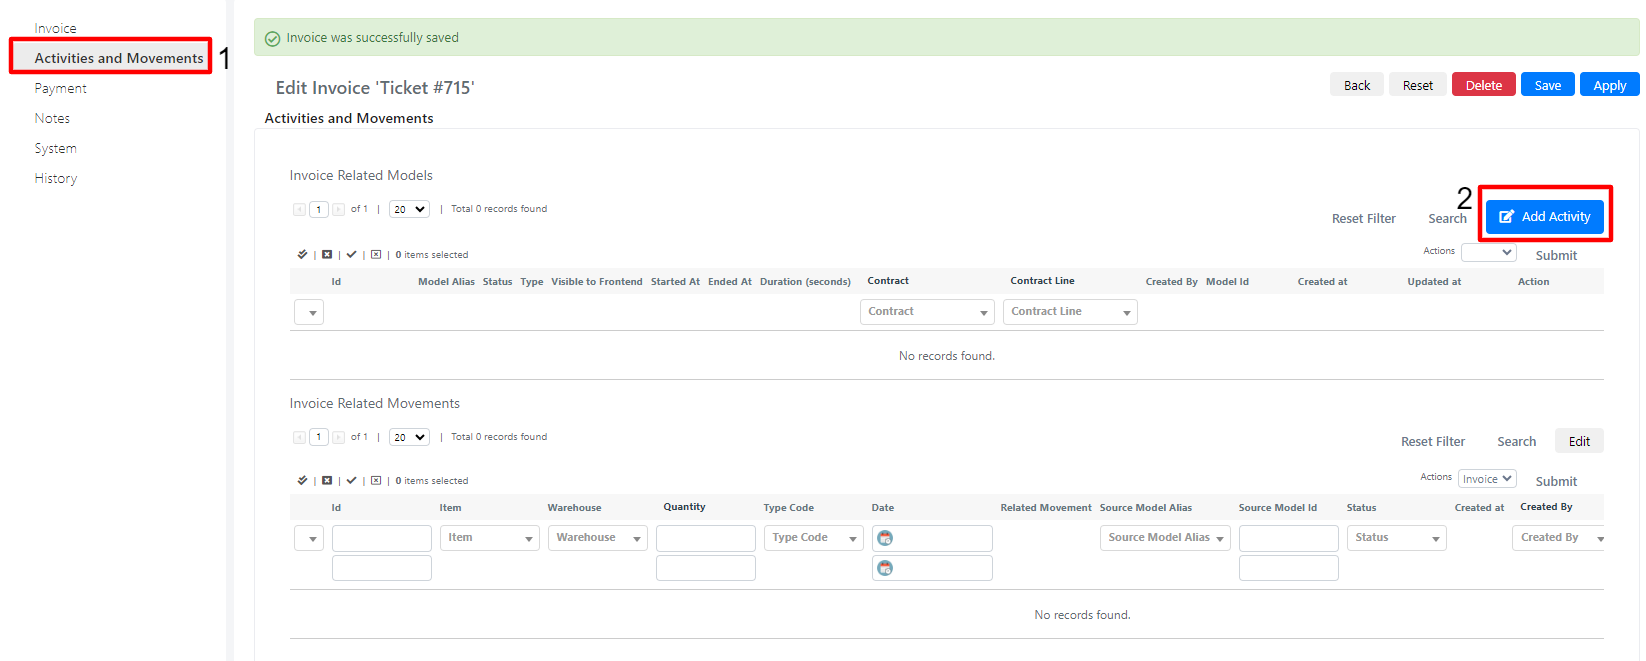Image resolution: width=1646 pixels, height=661 pixels.
Task: Sort by Quantity column header
Action: 684,507
